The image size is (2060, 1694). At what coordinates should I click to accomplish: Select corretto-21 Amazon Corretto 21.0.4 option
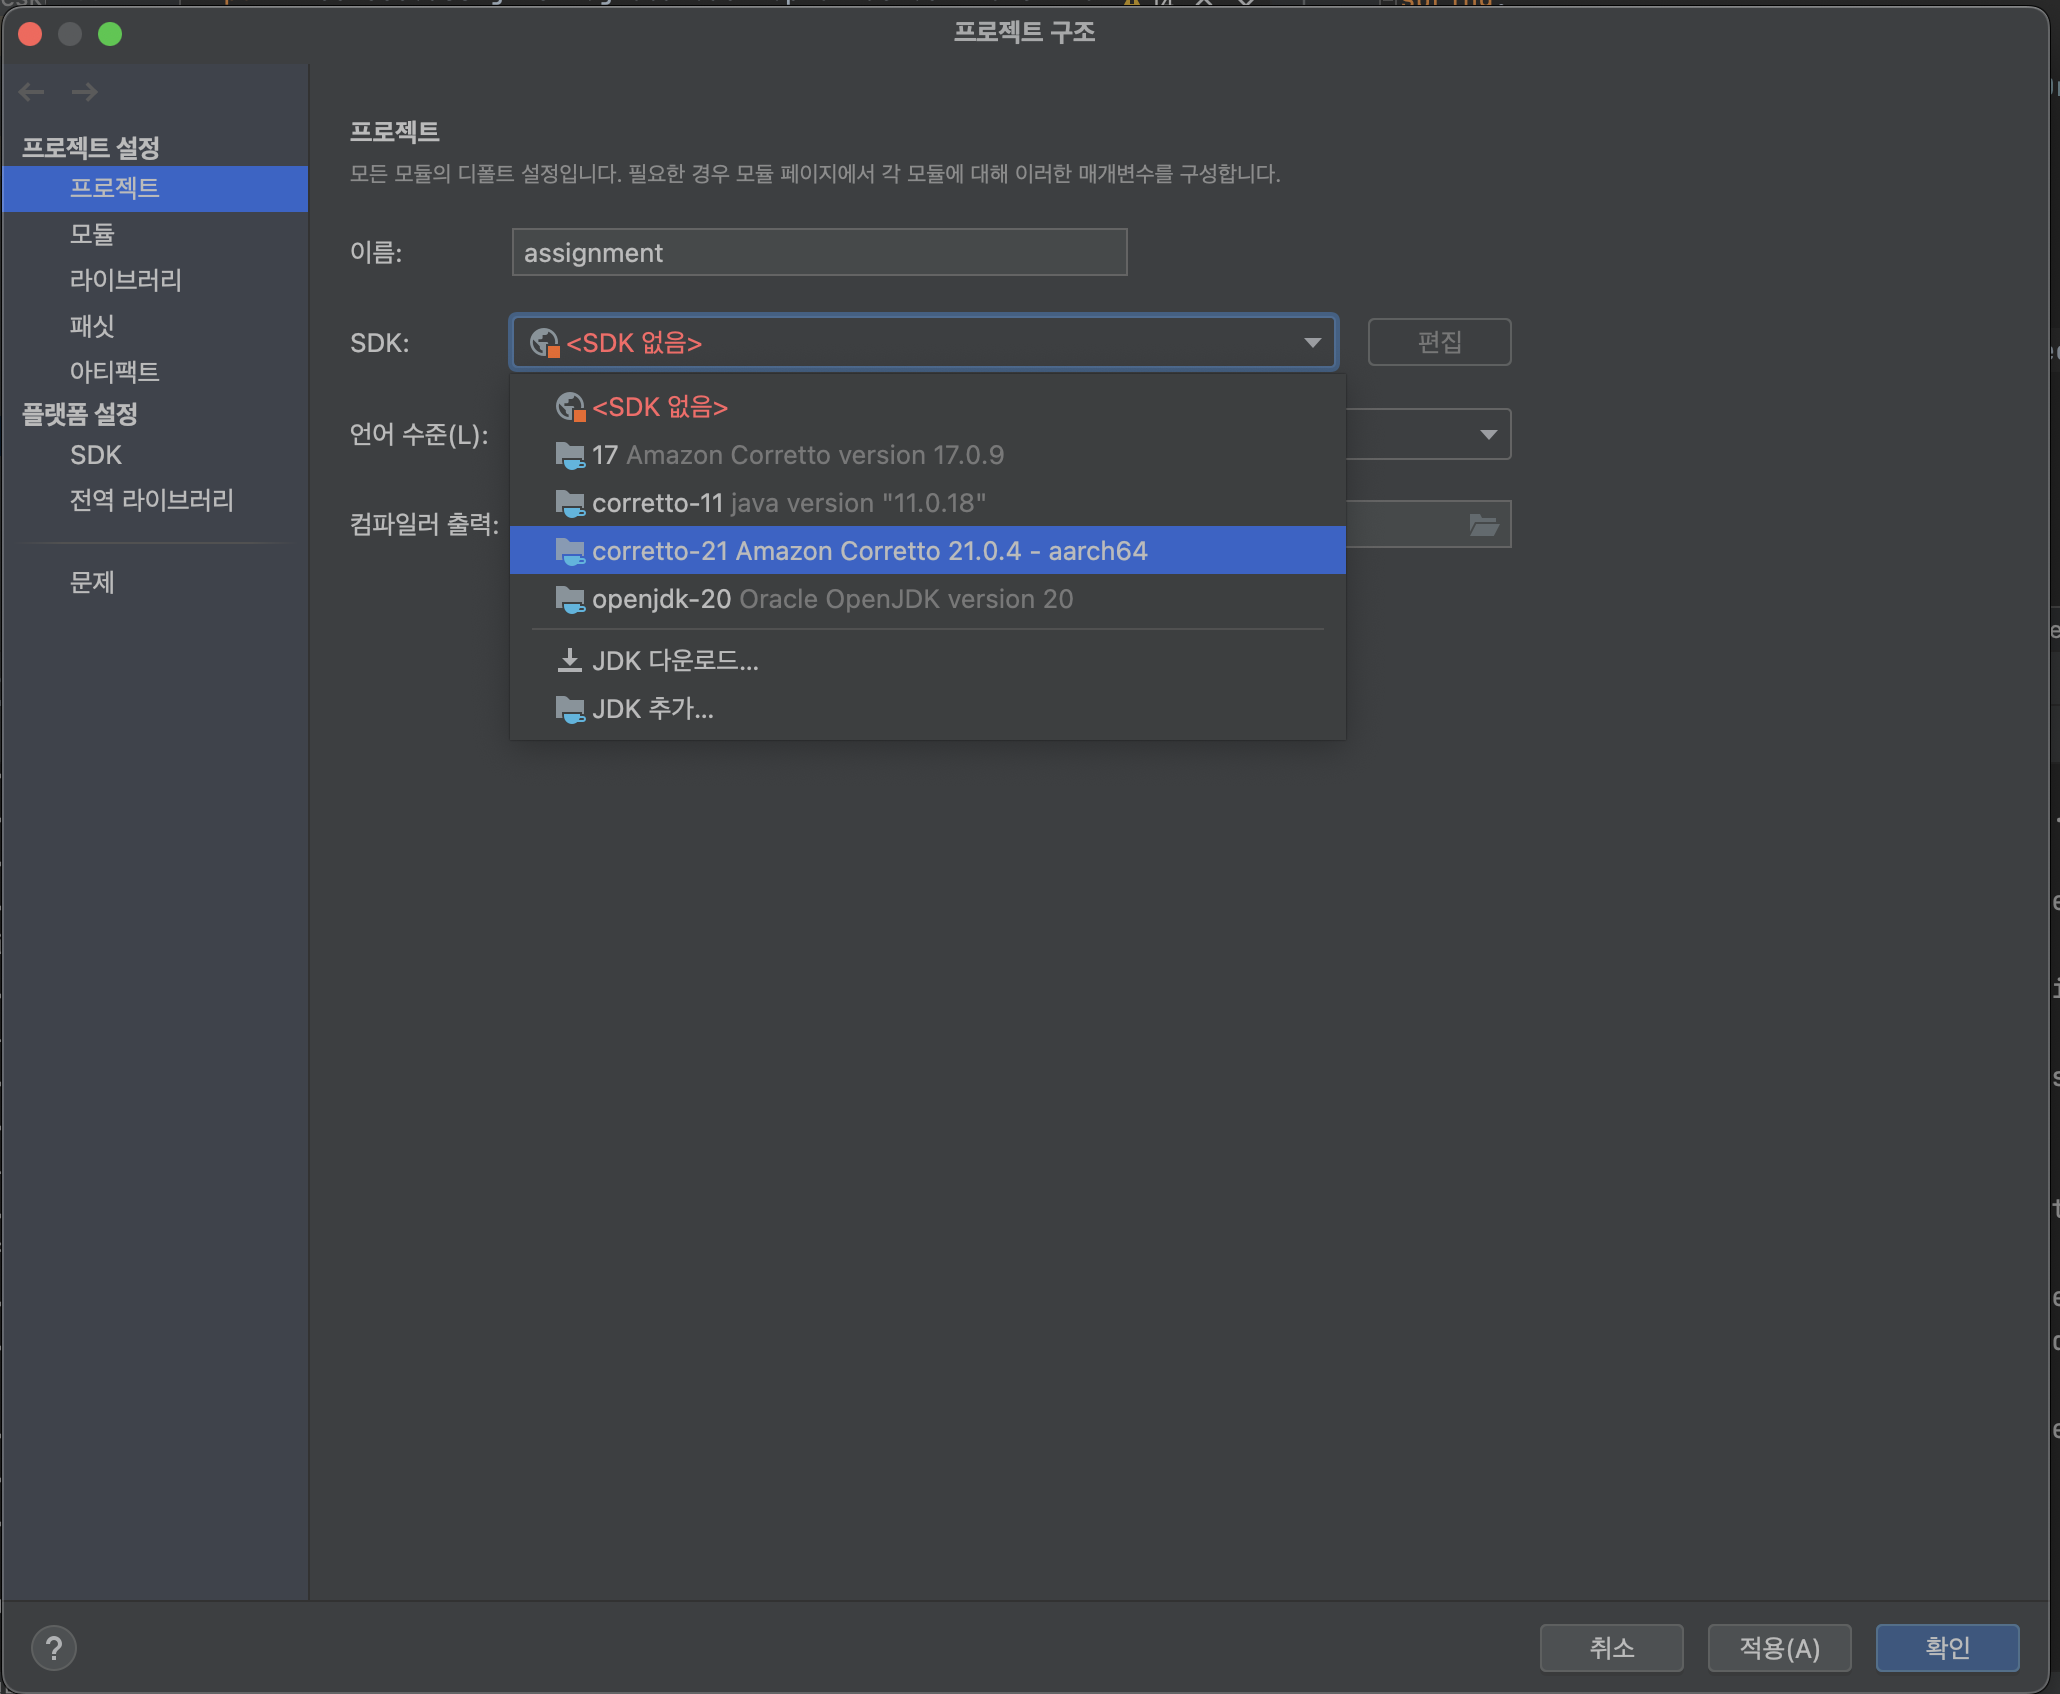click(x=868, y=551)
